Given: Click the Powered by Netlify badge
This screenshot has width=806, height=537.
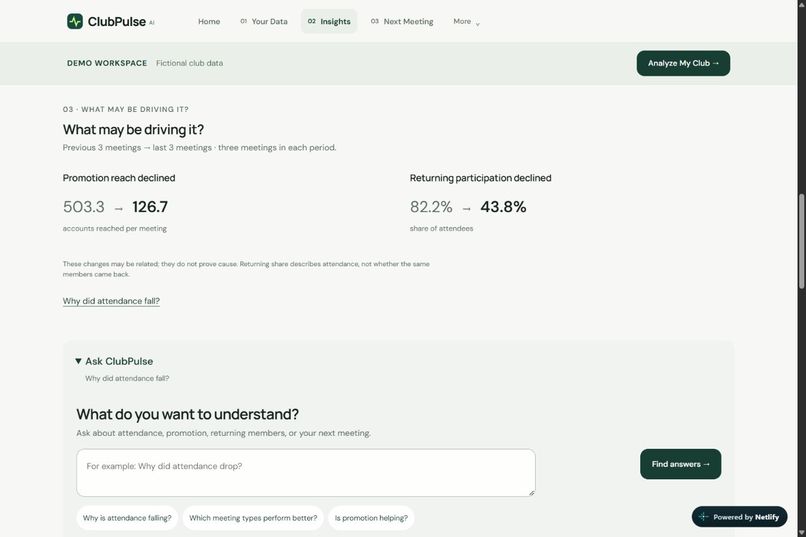Looking at the screenshot, I should [739, 517].
